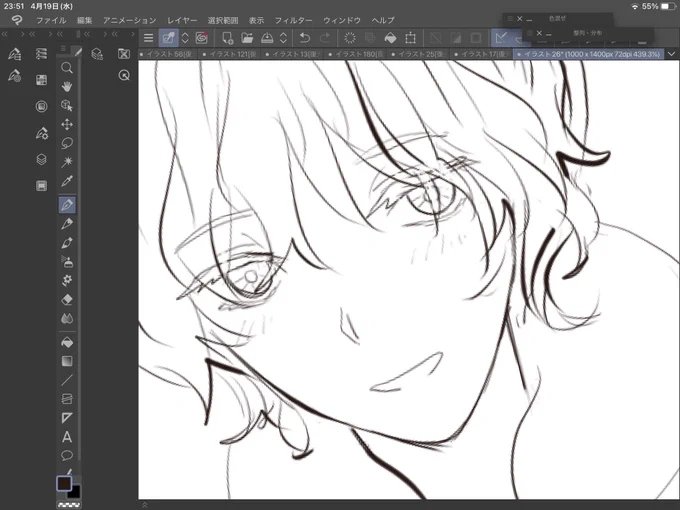Select the highlighted Pen tool
The image size is (680, 510).
tap(67, 205)
